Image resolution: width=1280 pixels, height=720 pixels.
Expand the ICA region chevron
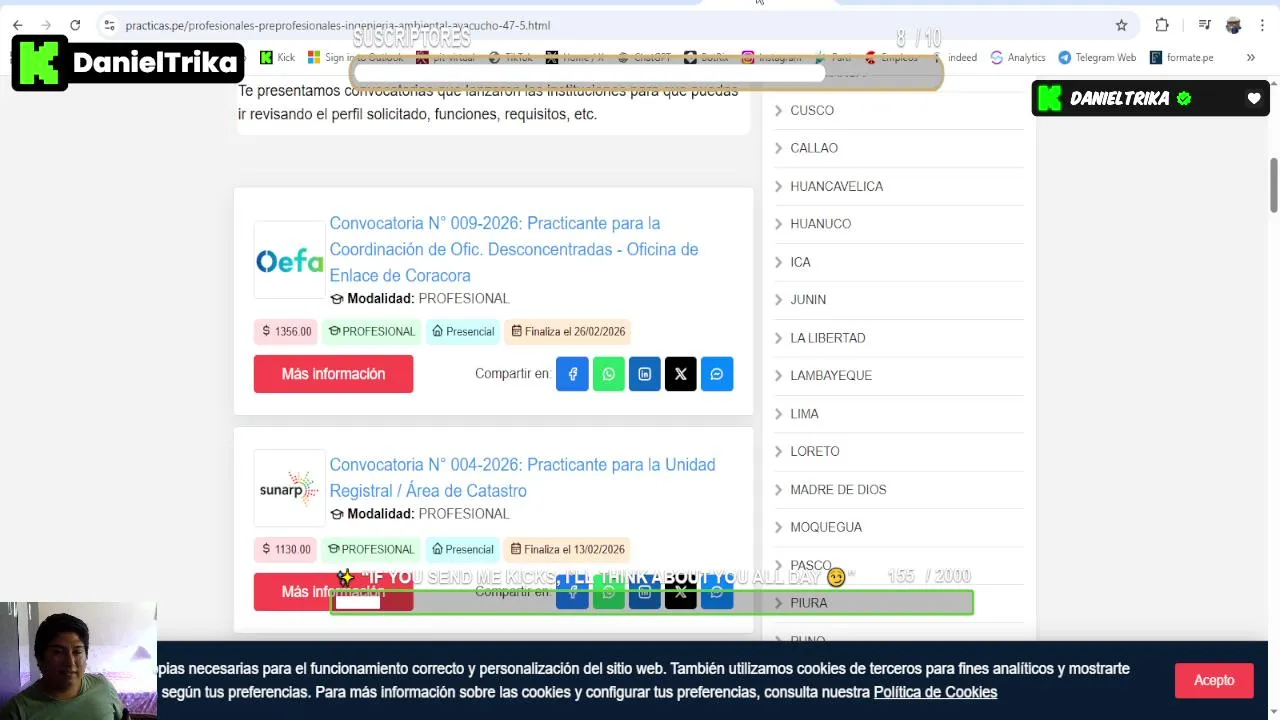point(779,262)
